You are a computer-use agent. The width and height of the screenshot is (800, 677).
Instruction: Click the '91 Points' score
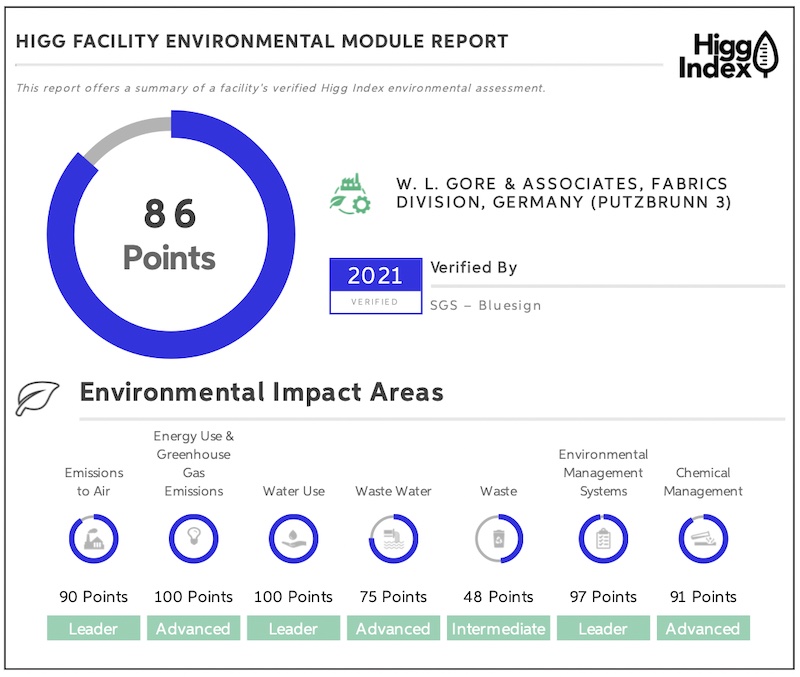(703, 596)
